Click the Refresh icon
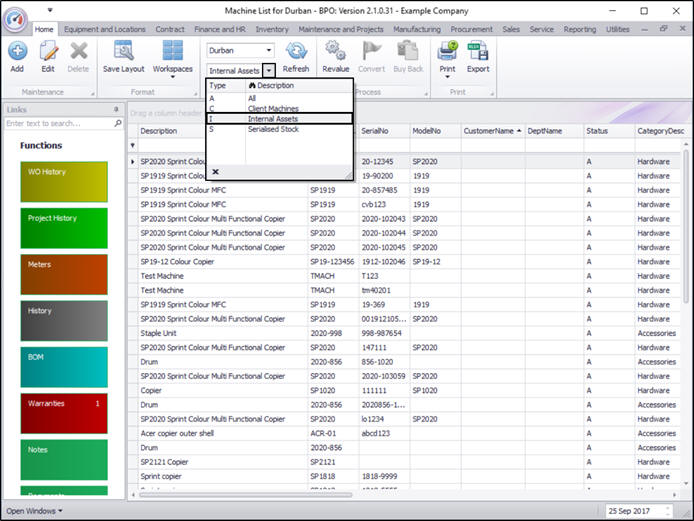 (x=296, y=52)
